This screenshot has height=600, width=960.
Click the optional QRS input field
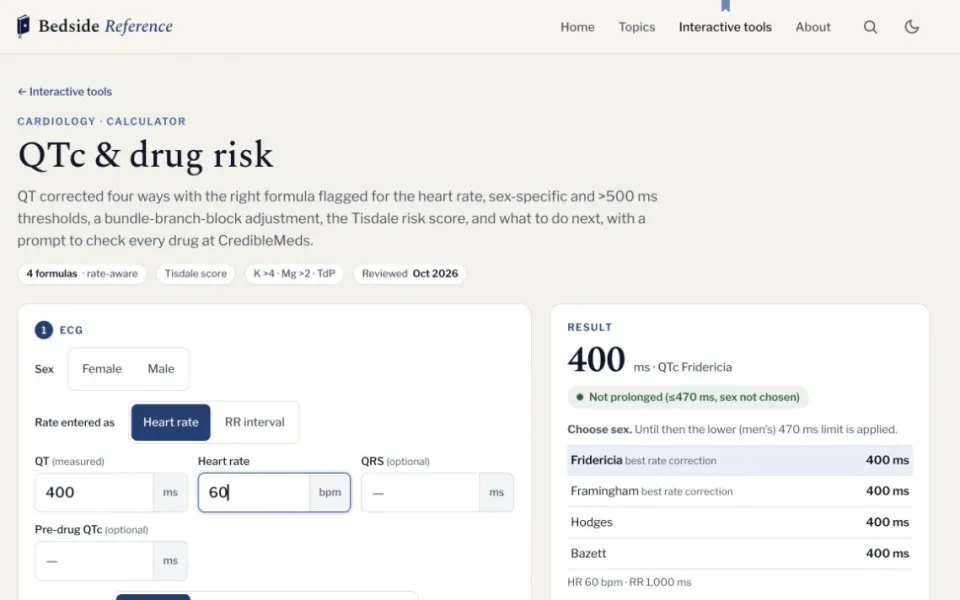(421, 492)
